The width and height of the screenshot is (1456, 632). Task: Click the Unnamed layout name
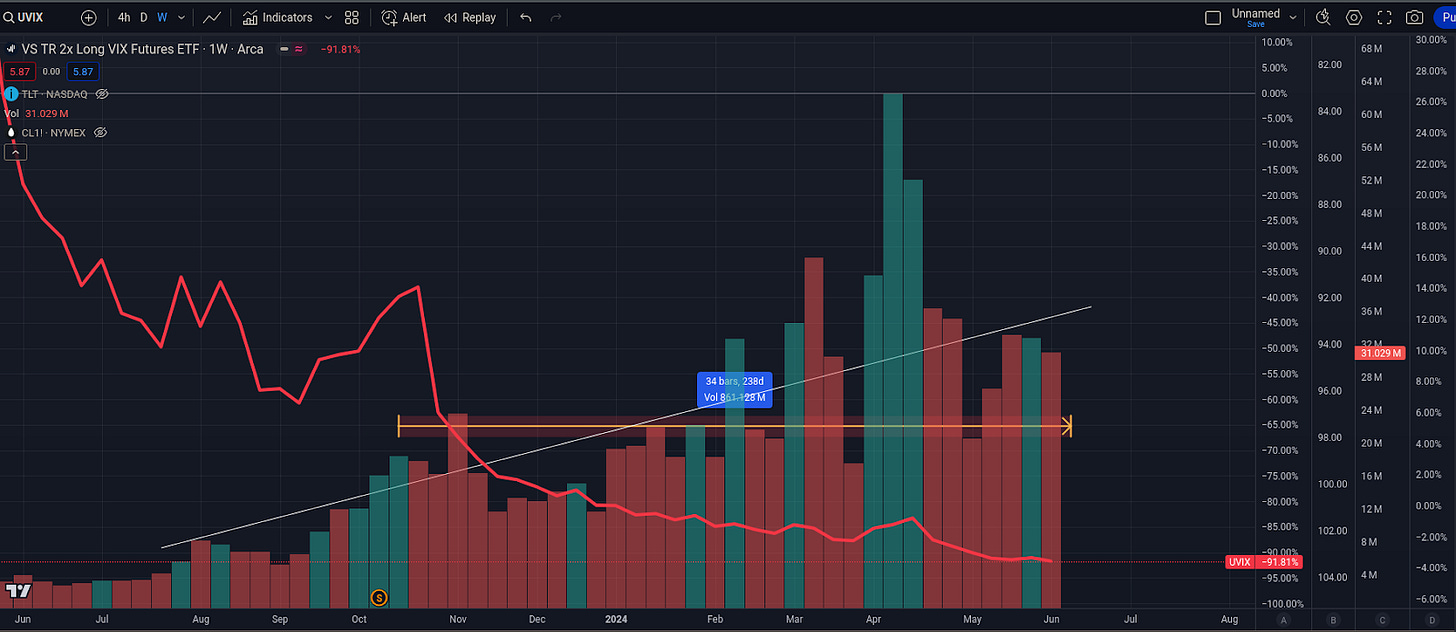[x=1255, y=13]
